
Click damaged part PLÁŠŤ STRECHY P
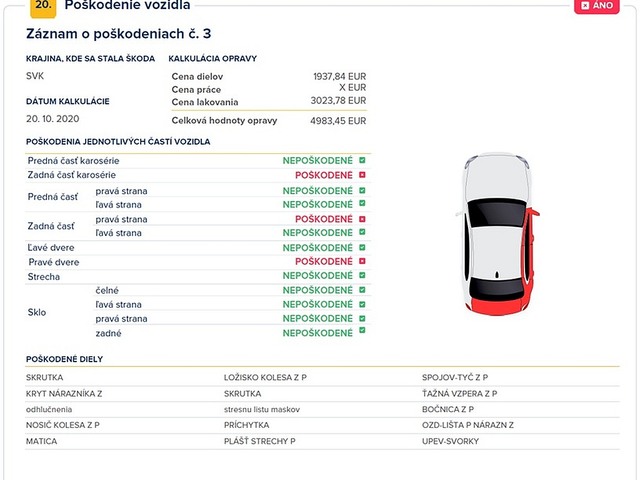tap(260, 441)
